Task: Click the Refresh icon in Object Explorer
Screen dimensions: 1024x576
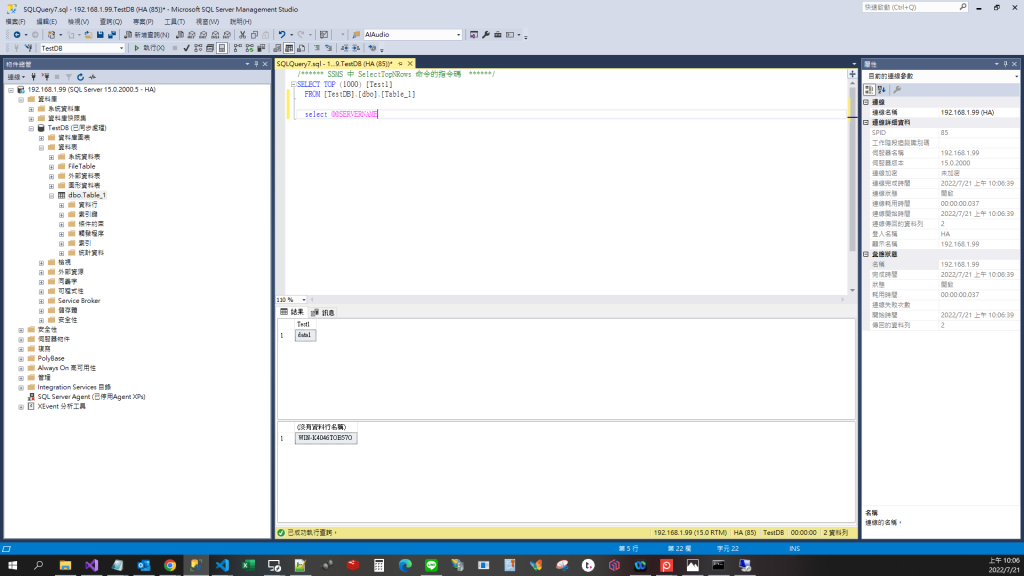Action: (x=80, y=77)
